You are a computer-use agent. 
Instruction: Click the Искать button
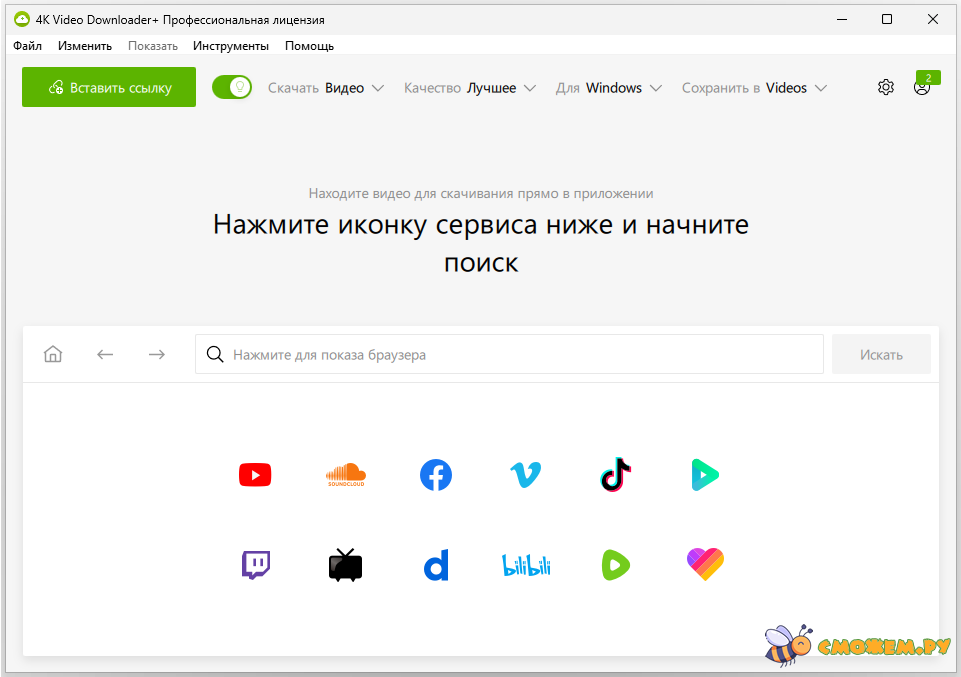(881, 354)
